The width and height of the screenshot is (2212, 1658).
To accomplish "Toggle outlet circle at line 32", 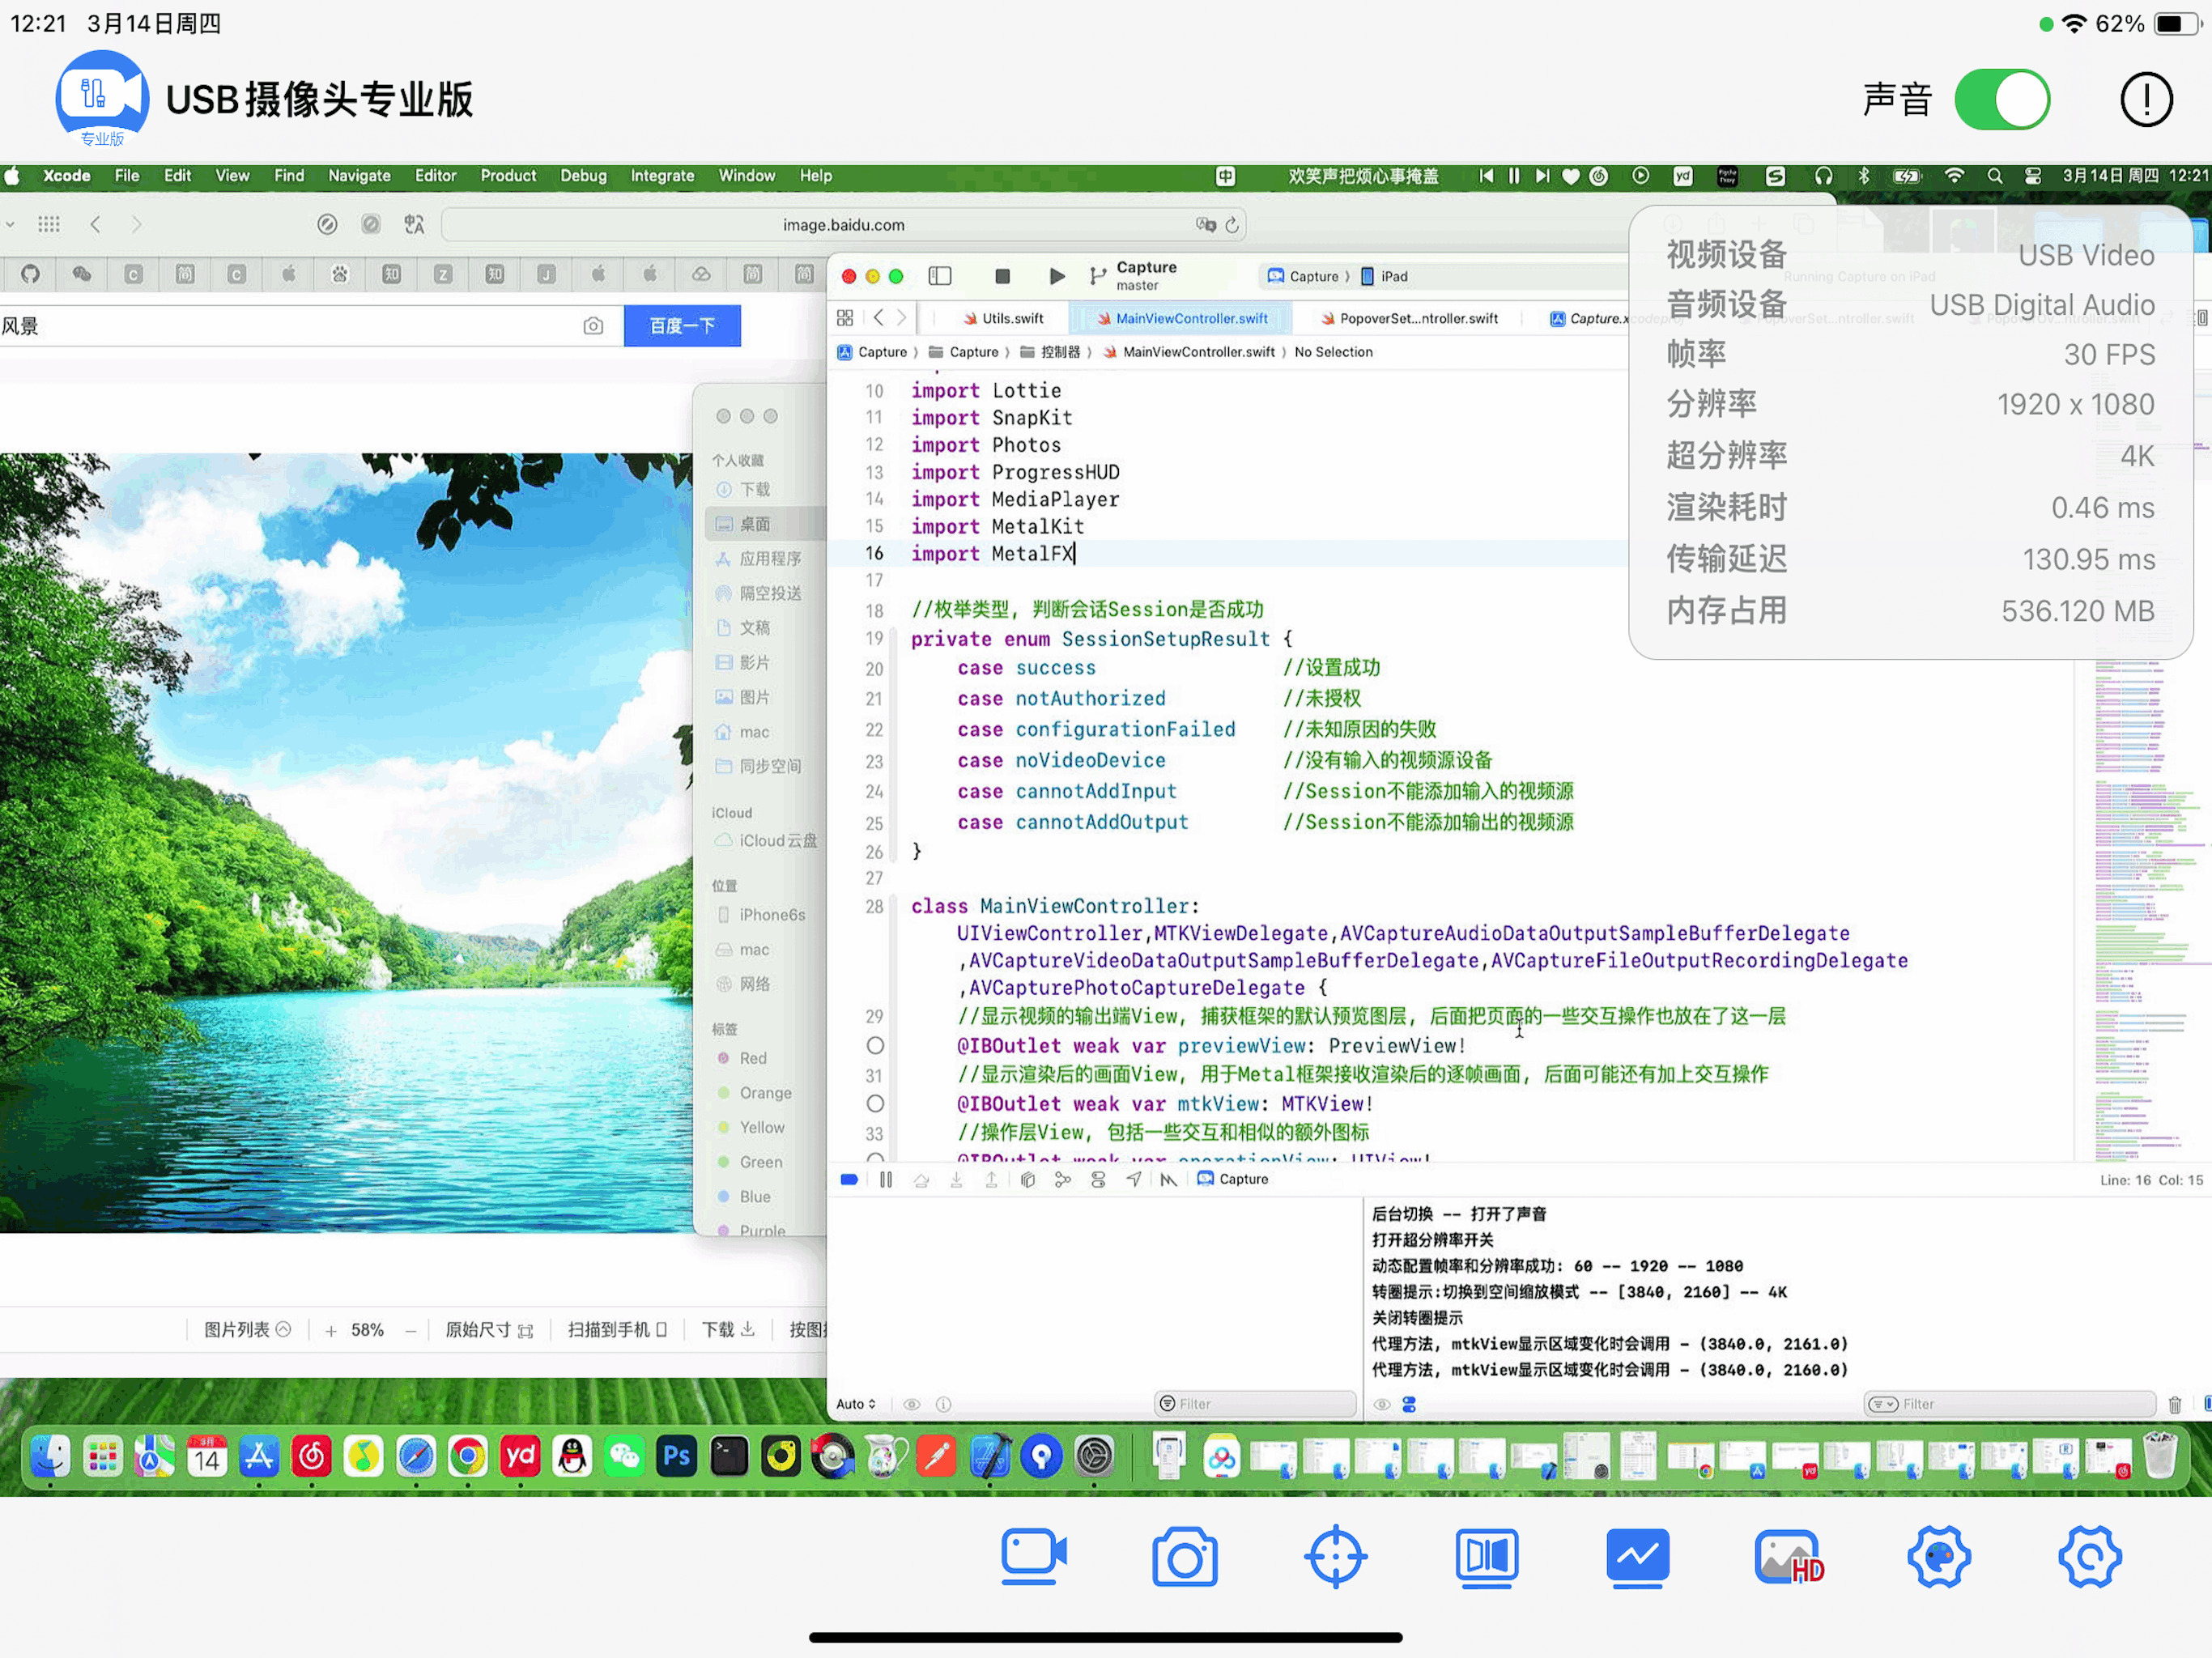I will pyautogui.click(x=875, y=1104).
